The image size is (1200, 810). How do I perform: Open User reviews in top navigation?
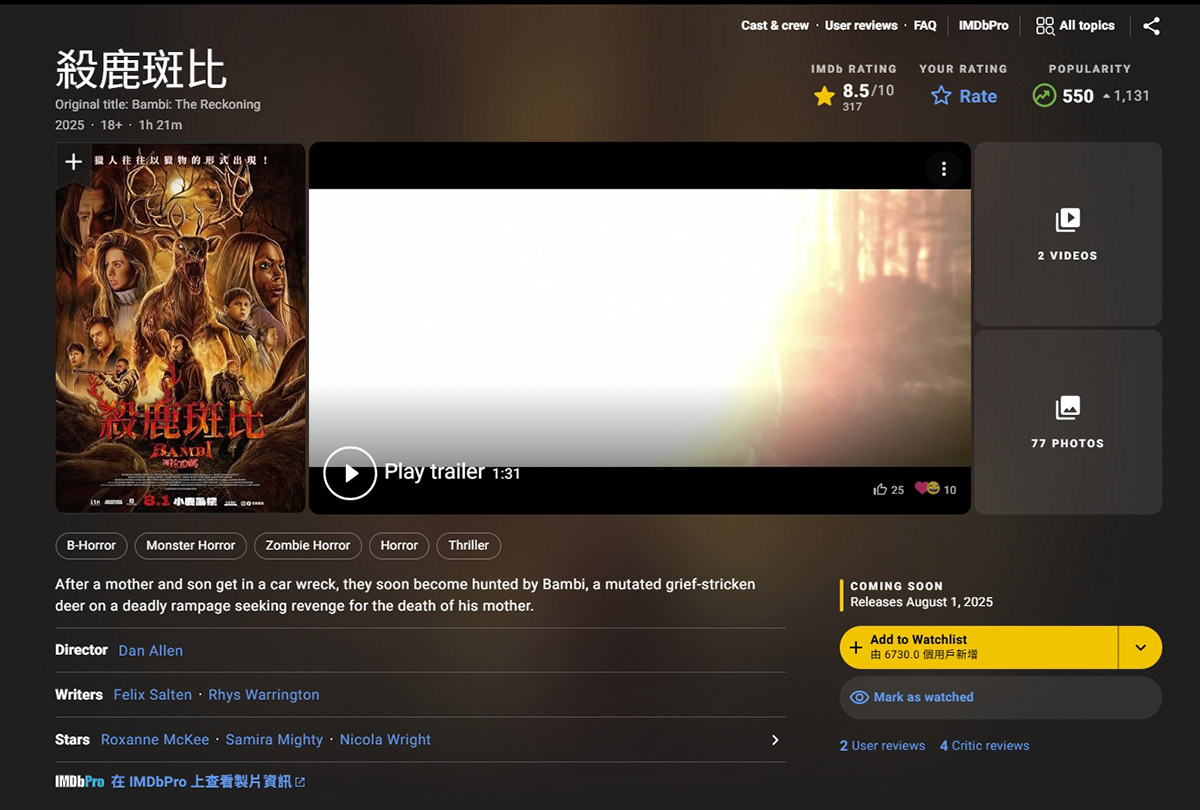[861, 26]
